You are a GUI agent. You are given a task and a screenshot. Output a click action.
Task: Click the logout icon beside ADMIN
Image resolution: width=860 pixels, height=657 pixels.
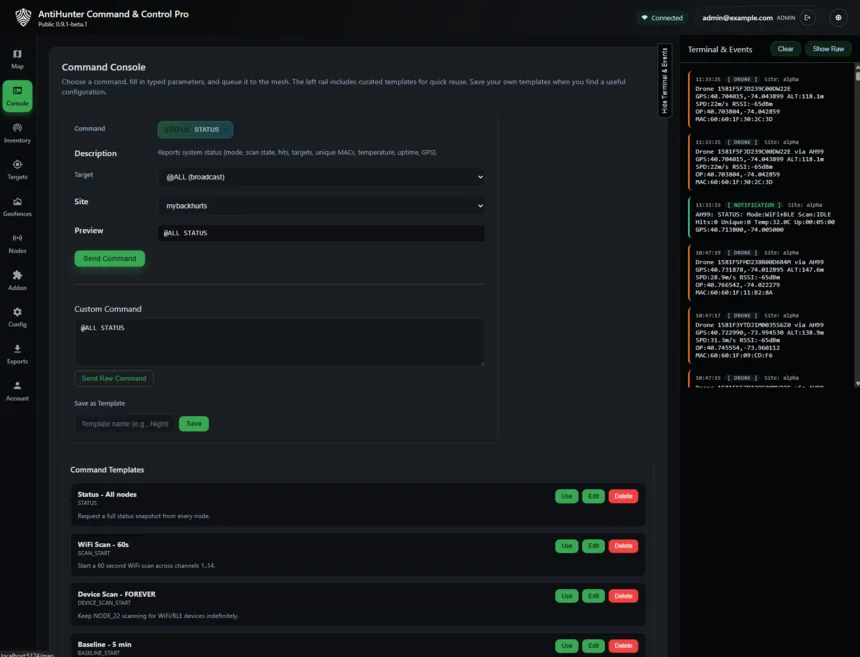point(807,18)
